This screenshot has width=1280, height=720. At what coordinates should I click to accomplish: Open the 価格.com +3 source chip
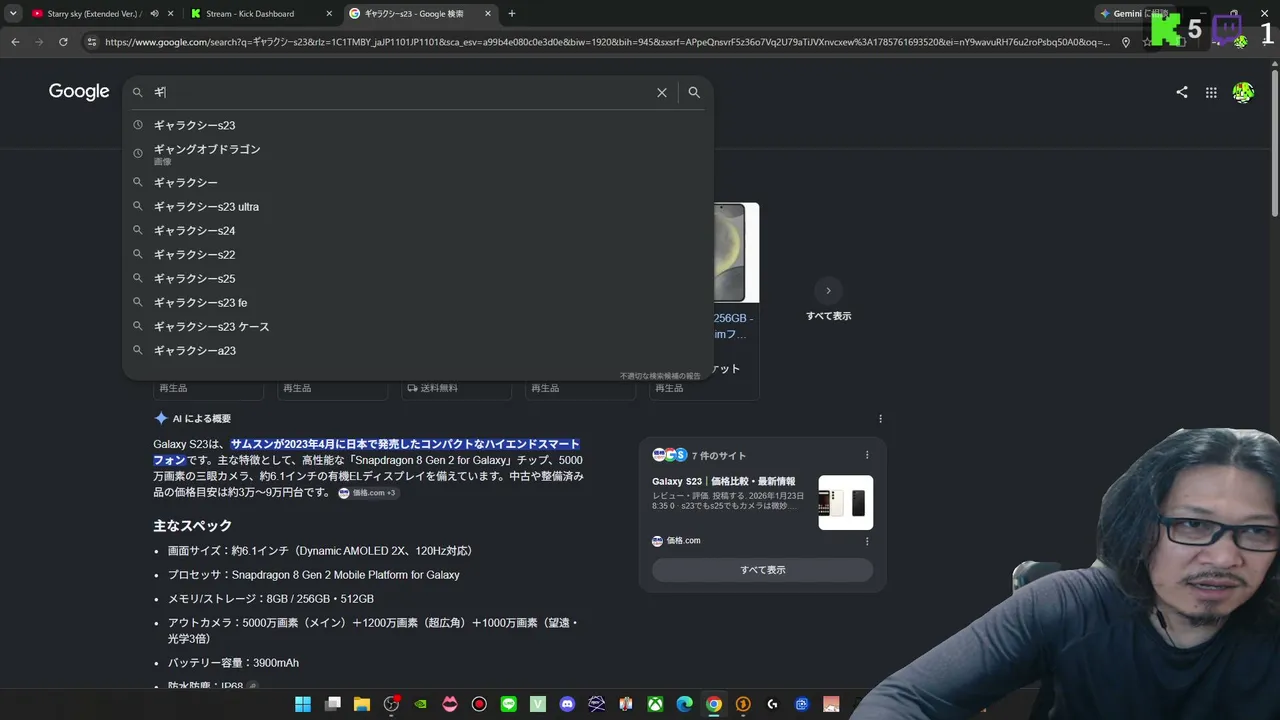367,493
